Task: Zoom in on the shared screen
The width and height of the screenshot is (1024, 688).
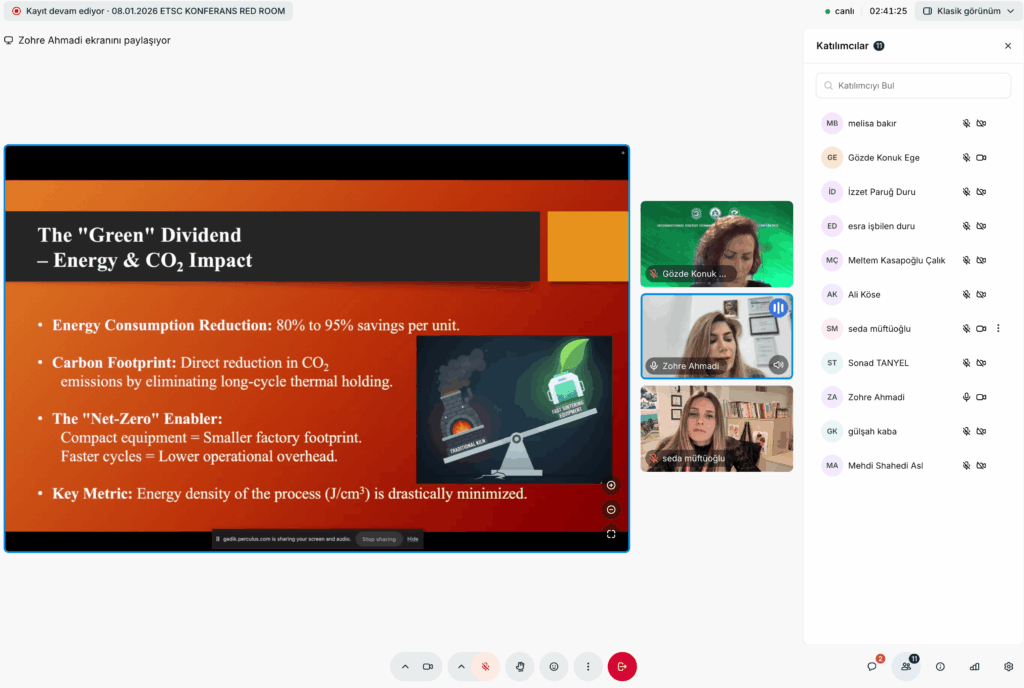Action: (x=611, y=485)
